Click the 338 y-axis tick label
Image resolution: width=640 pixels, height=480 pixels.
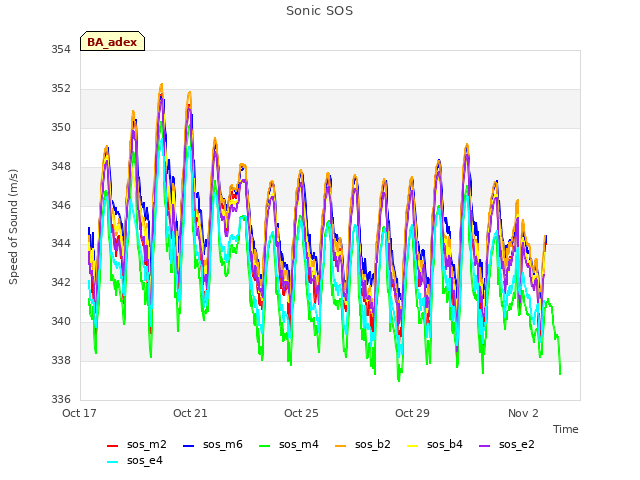click(x=61, y=360)
